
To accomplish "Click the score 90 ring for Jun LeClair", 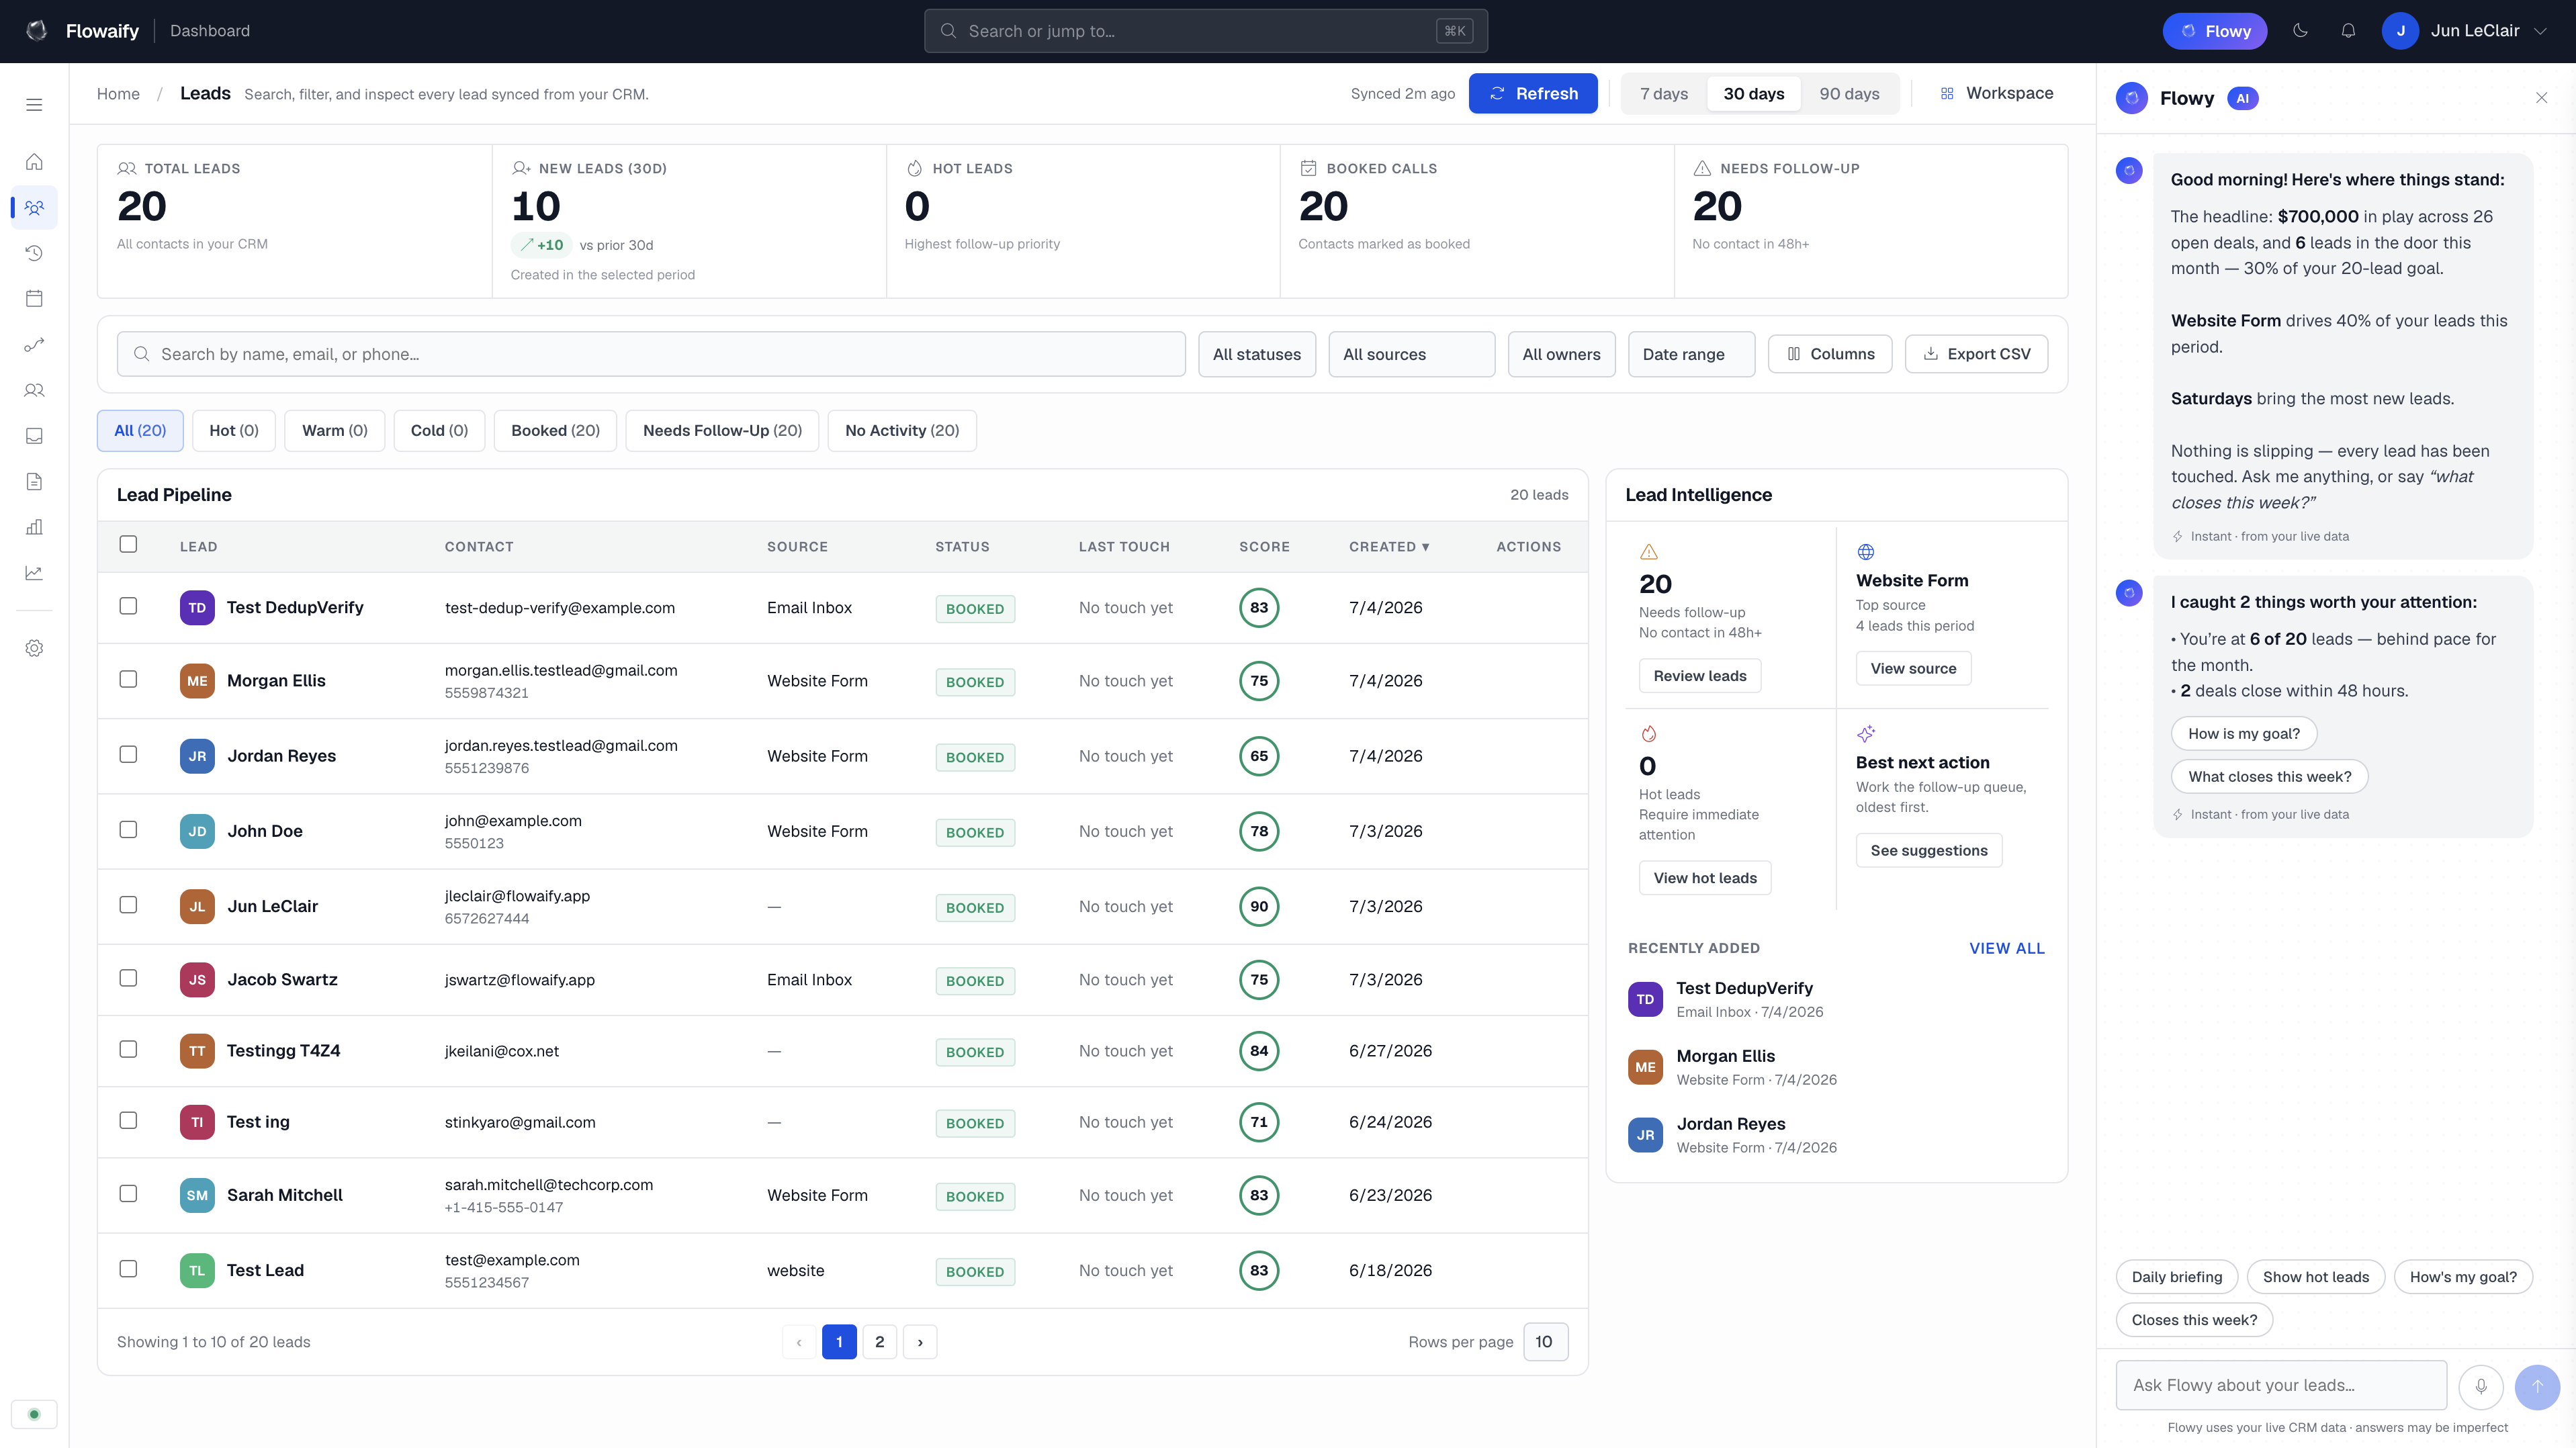I will (x=1259, y=907).
